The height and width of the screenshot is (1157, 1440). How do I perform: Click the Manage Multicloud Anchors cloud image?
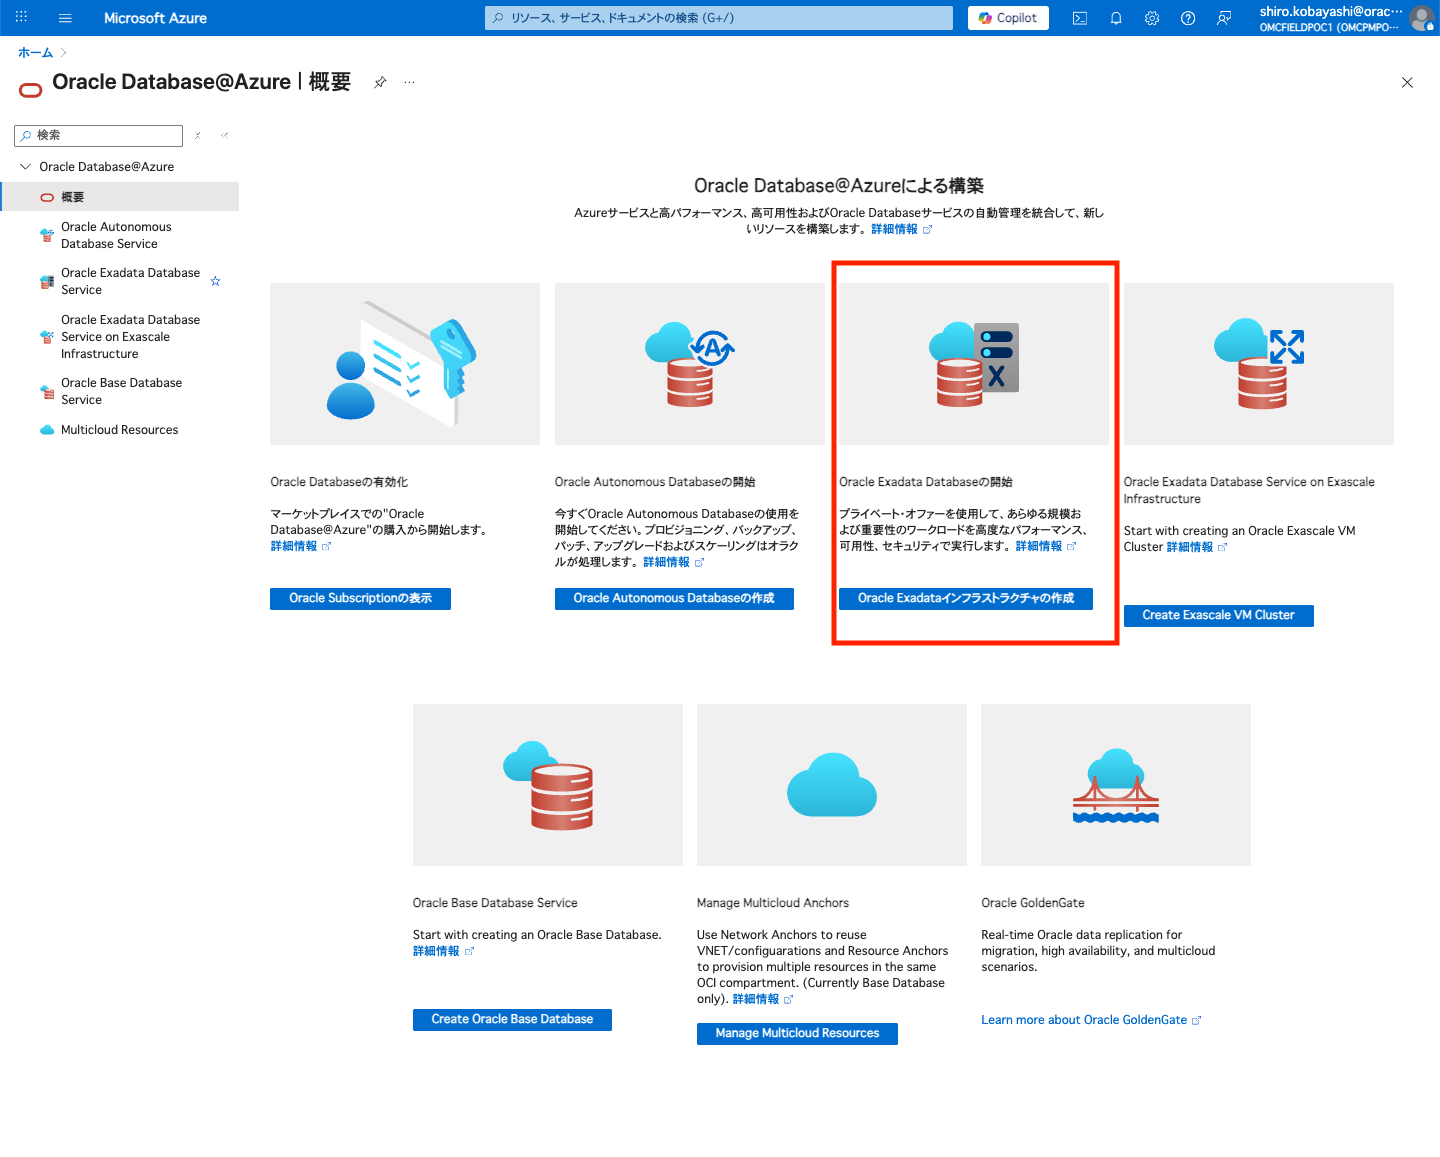(x=832, y=785)
